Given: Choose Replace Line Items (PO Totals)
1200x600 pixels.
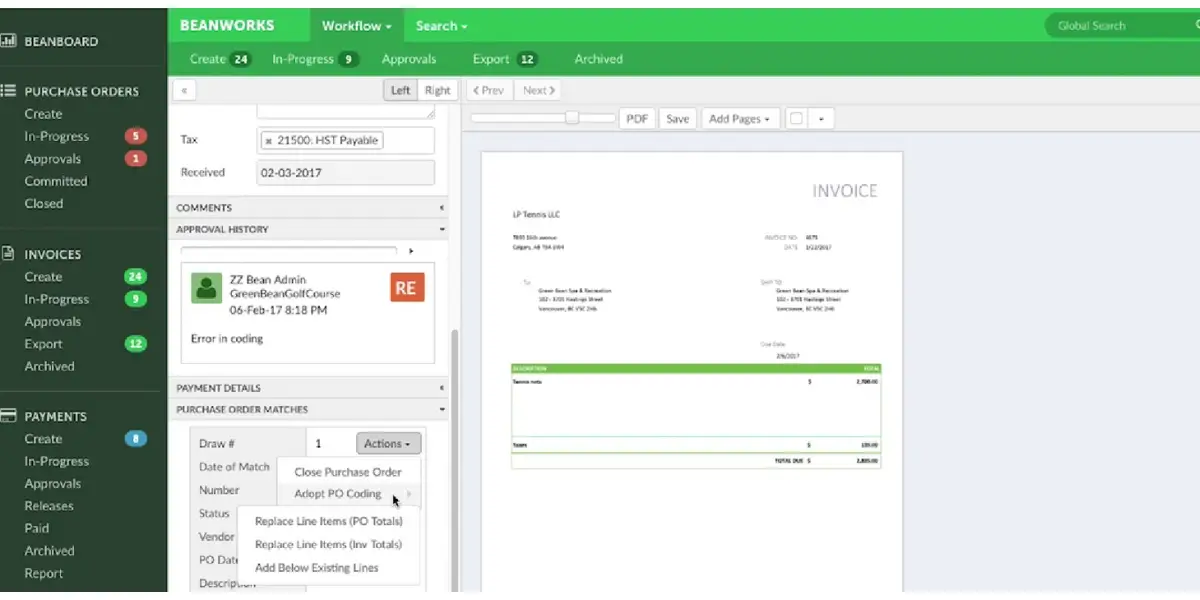Looking at the screenshot, I should click(x=328, y=521).
